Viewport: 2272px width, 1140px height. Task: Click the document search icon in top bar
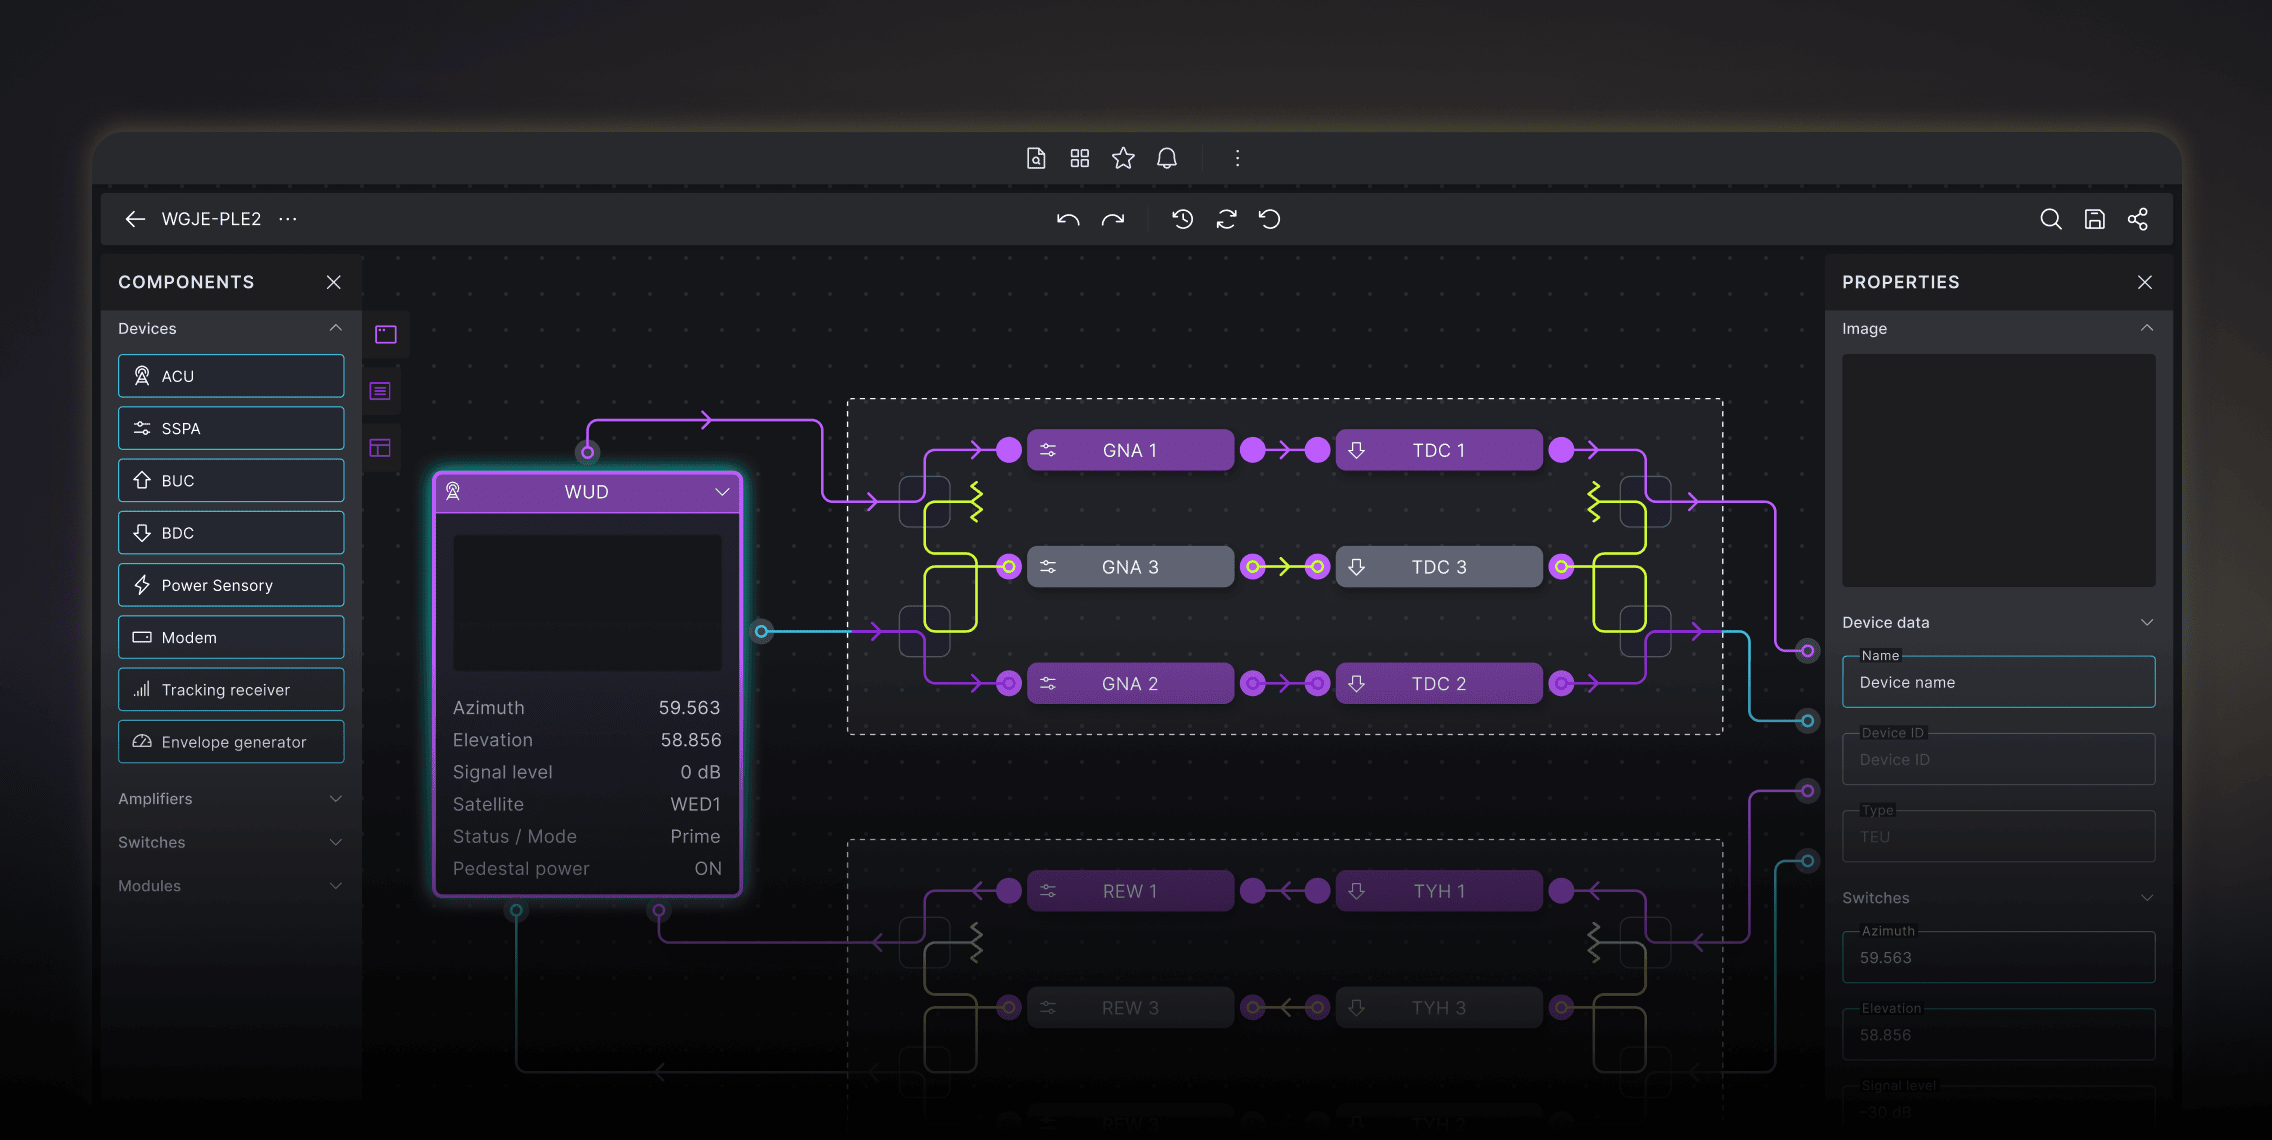(x=1036, y=158)
